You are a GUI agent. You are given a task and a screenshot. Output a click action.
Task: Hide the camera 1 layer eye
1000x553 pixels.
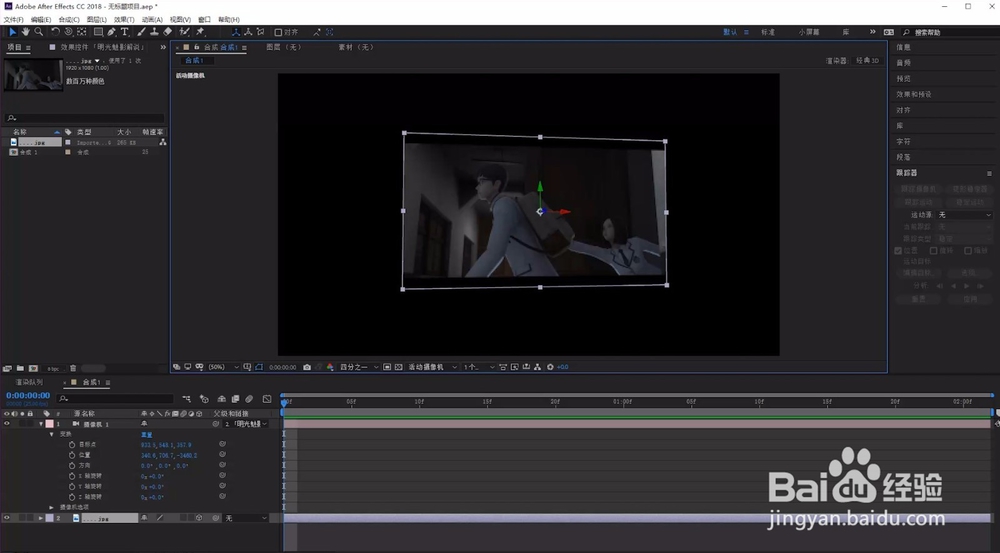click(x=7, y=424)
